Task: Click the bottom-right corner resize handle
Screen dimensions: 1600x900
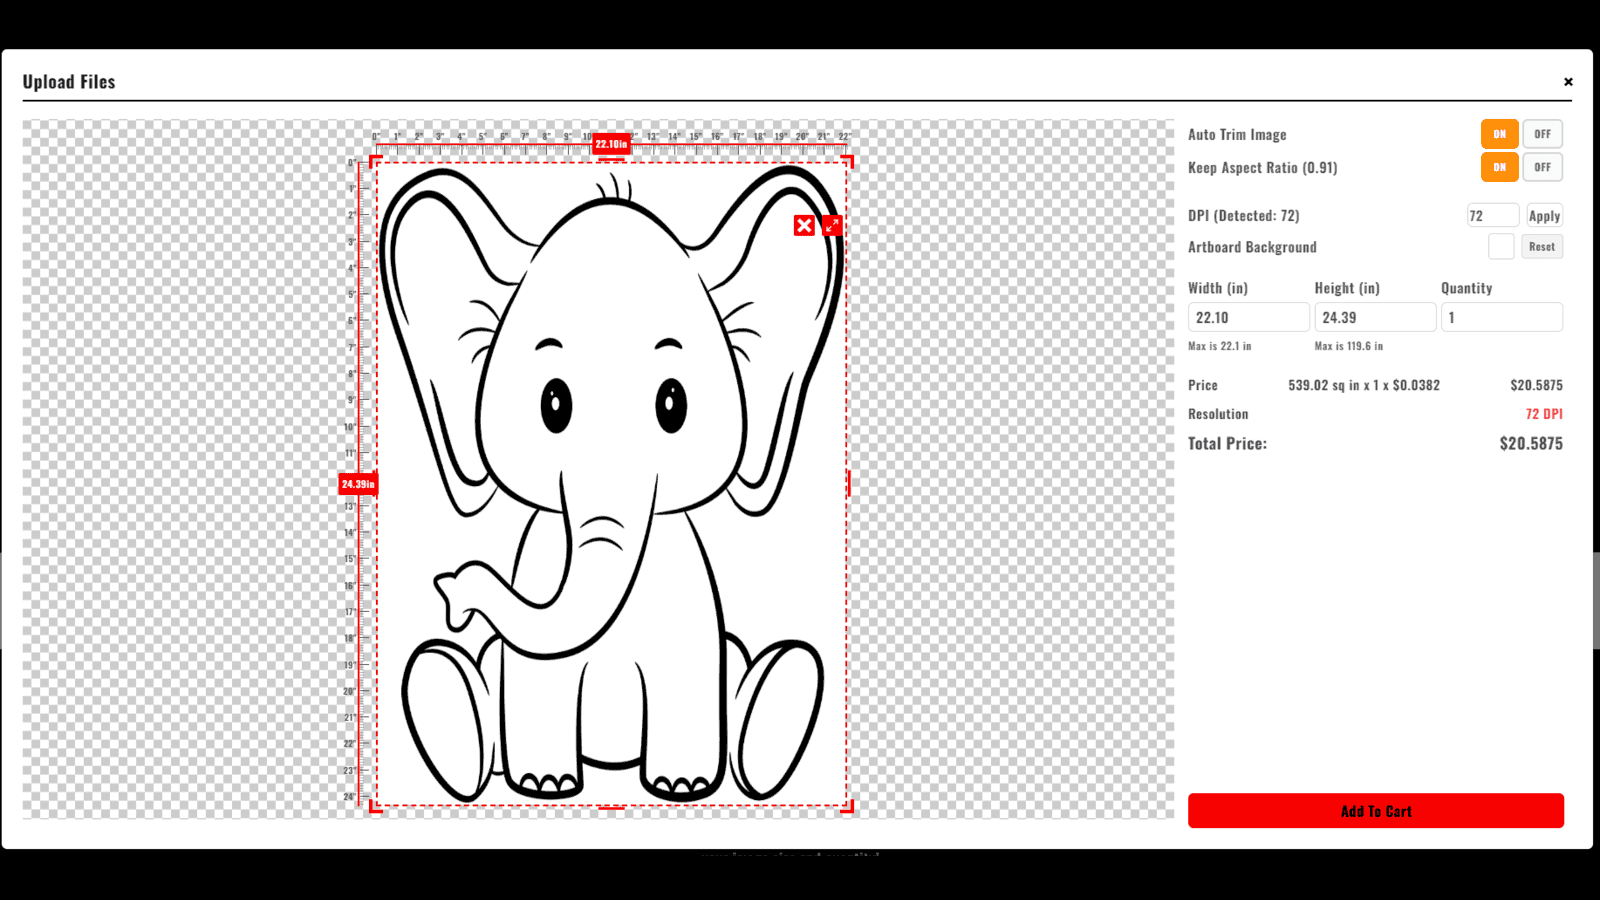Action: pyautogui.click(x=848, y=807)
